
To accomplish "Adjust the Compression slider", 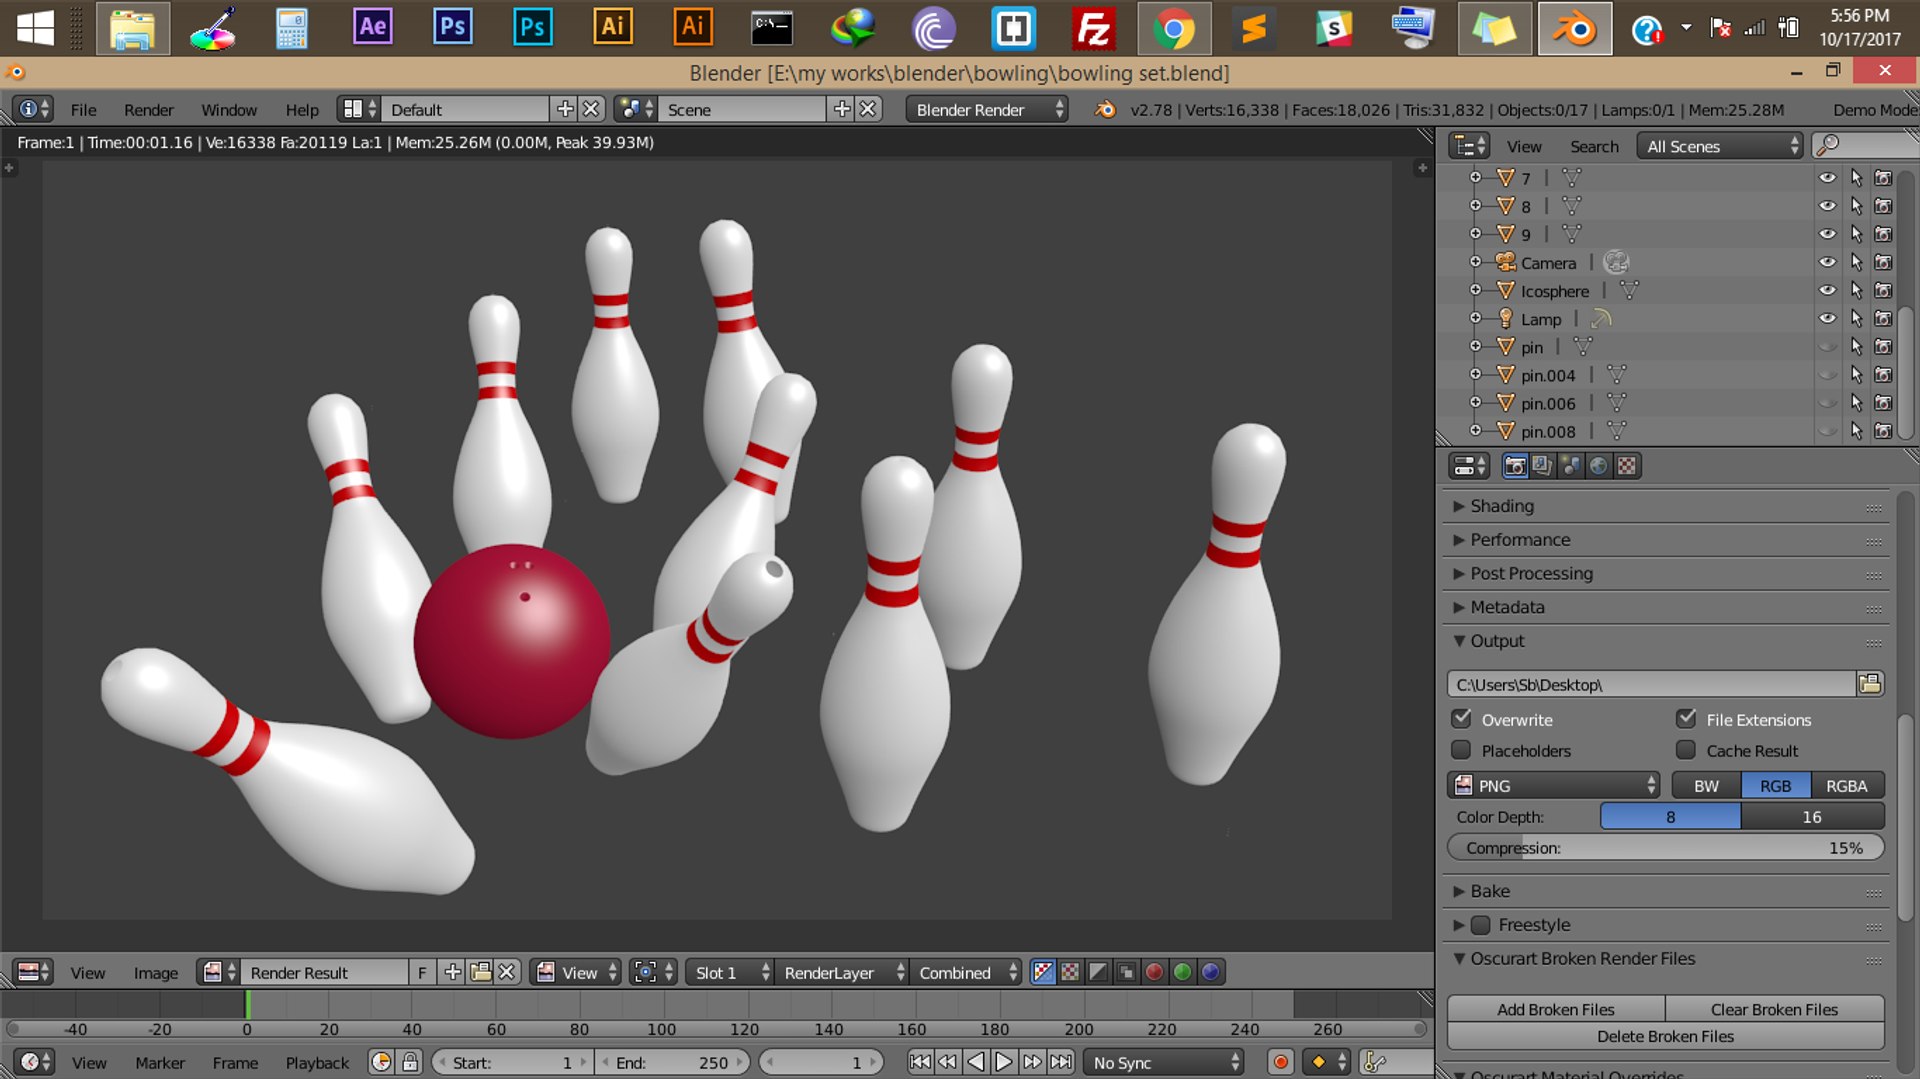I will pyautogui.click(x=1665, y=847).
